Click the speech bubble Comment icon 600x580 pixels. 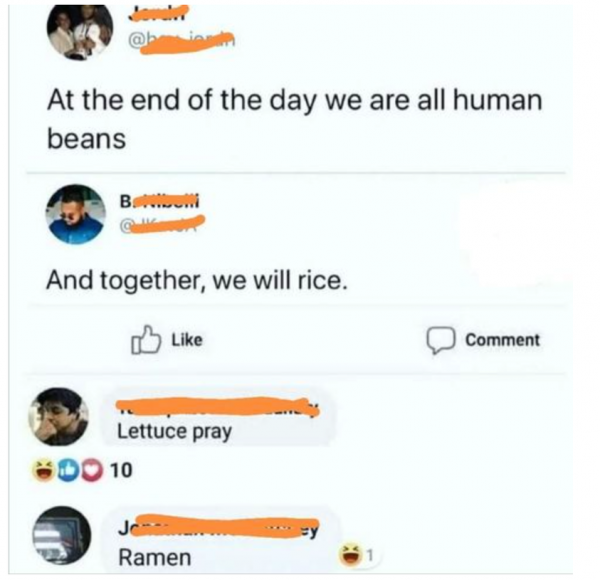pos(440,341)
